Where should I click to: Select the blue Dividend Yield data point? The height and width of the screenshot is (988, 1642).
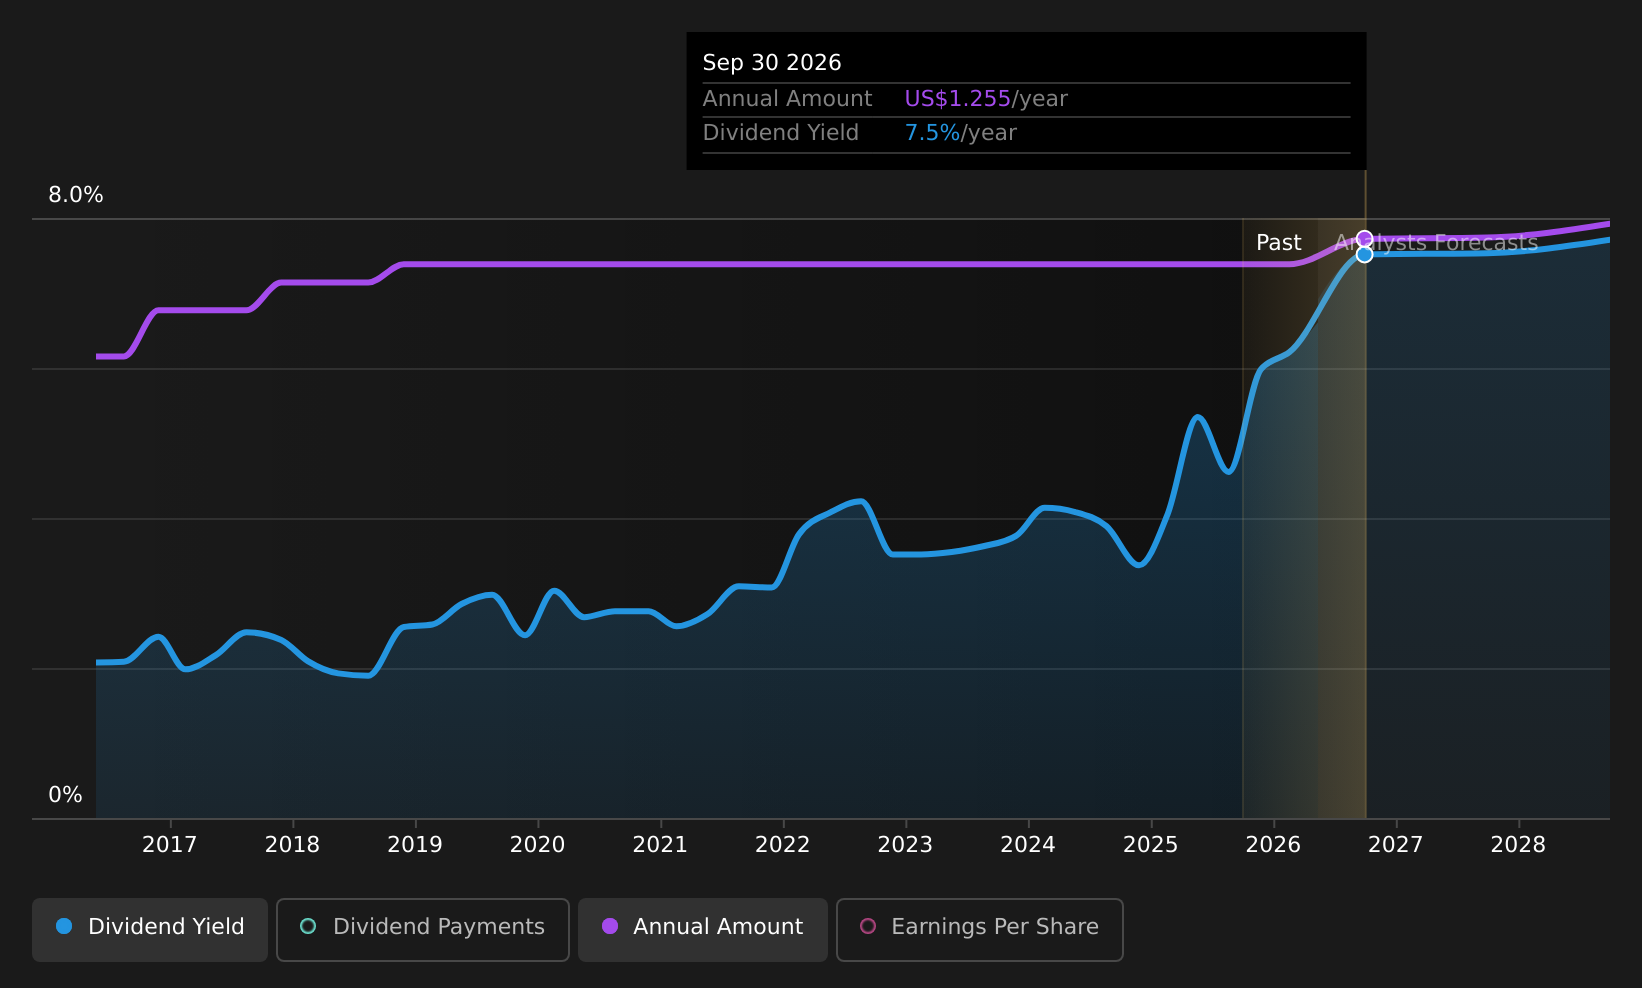coord(1364,254)
